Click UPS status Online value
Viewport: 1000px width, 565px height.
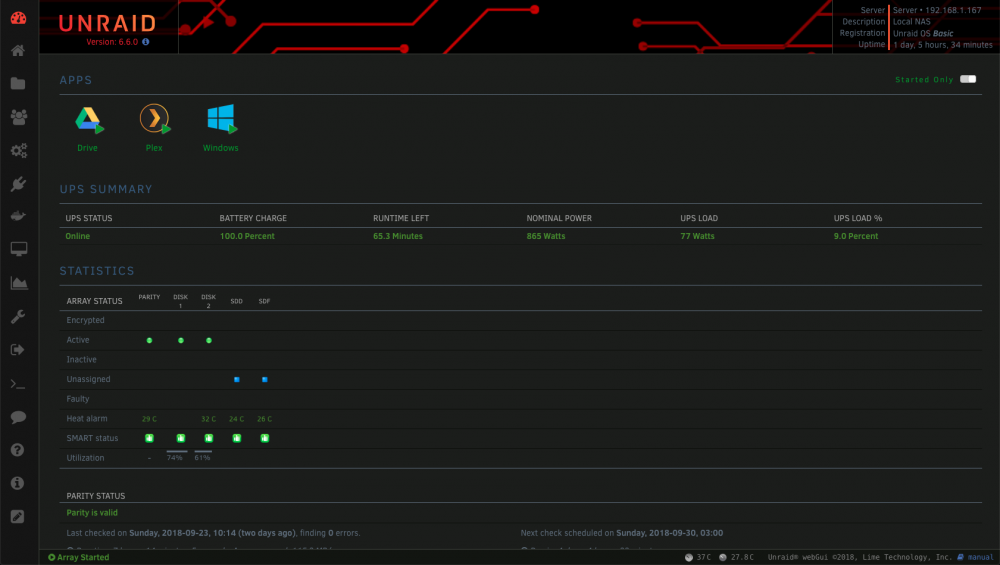[x=78, y=237]
